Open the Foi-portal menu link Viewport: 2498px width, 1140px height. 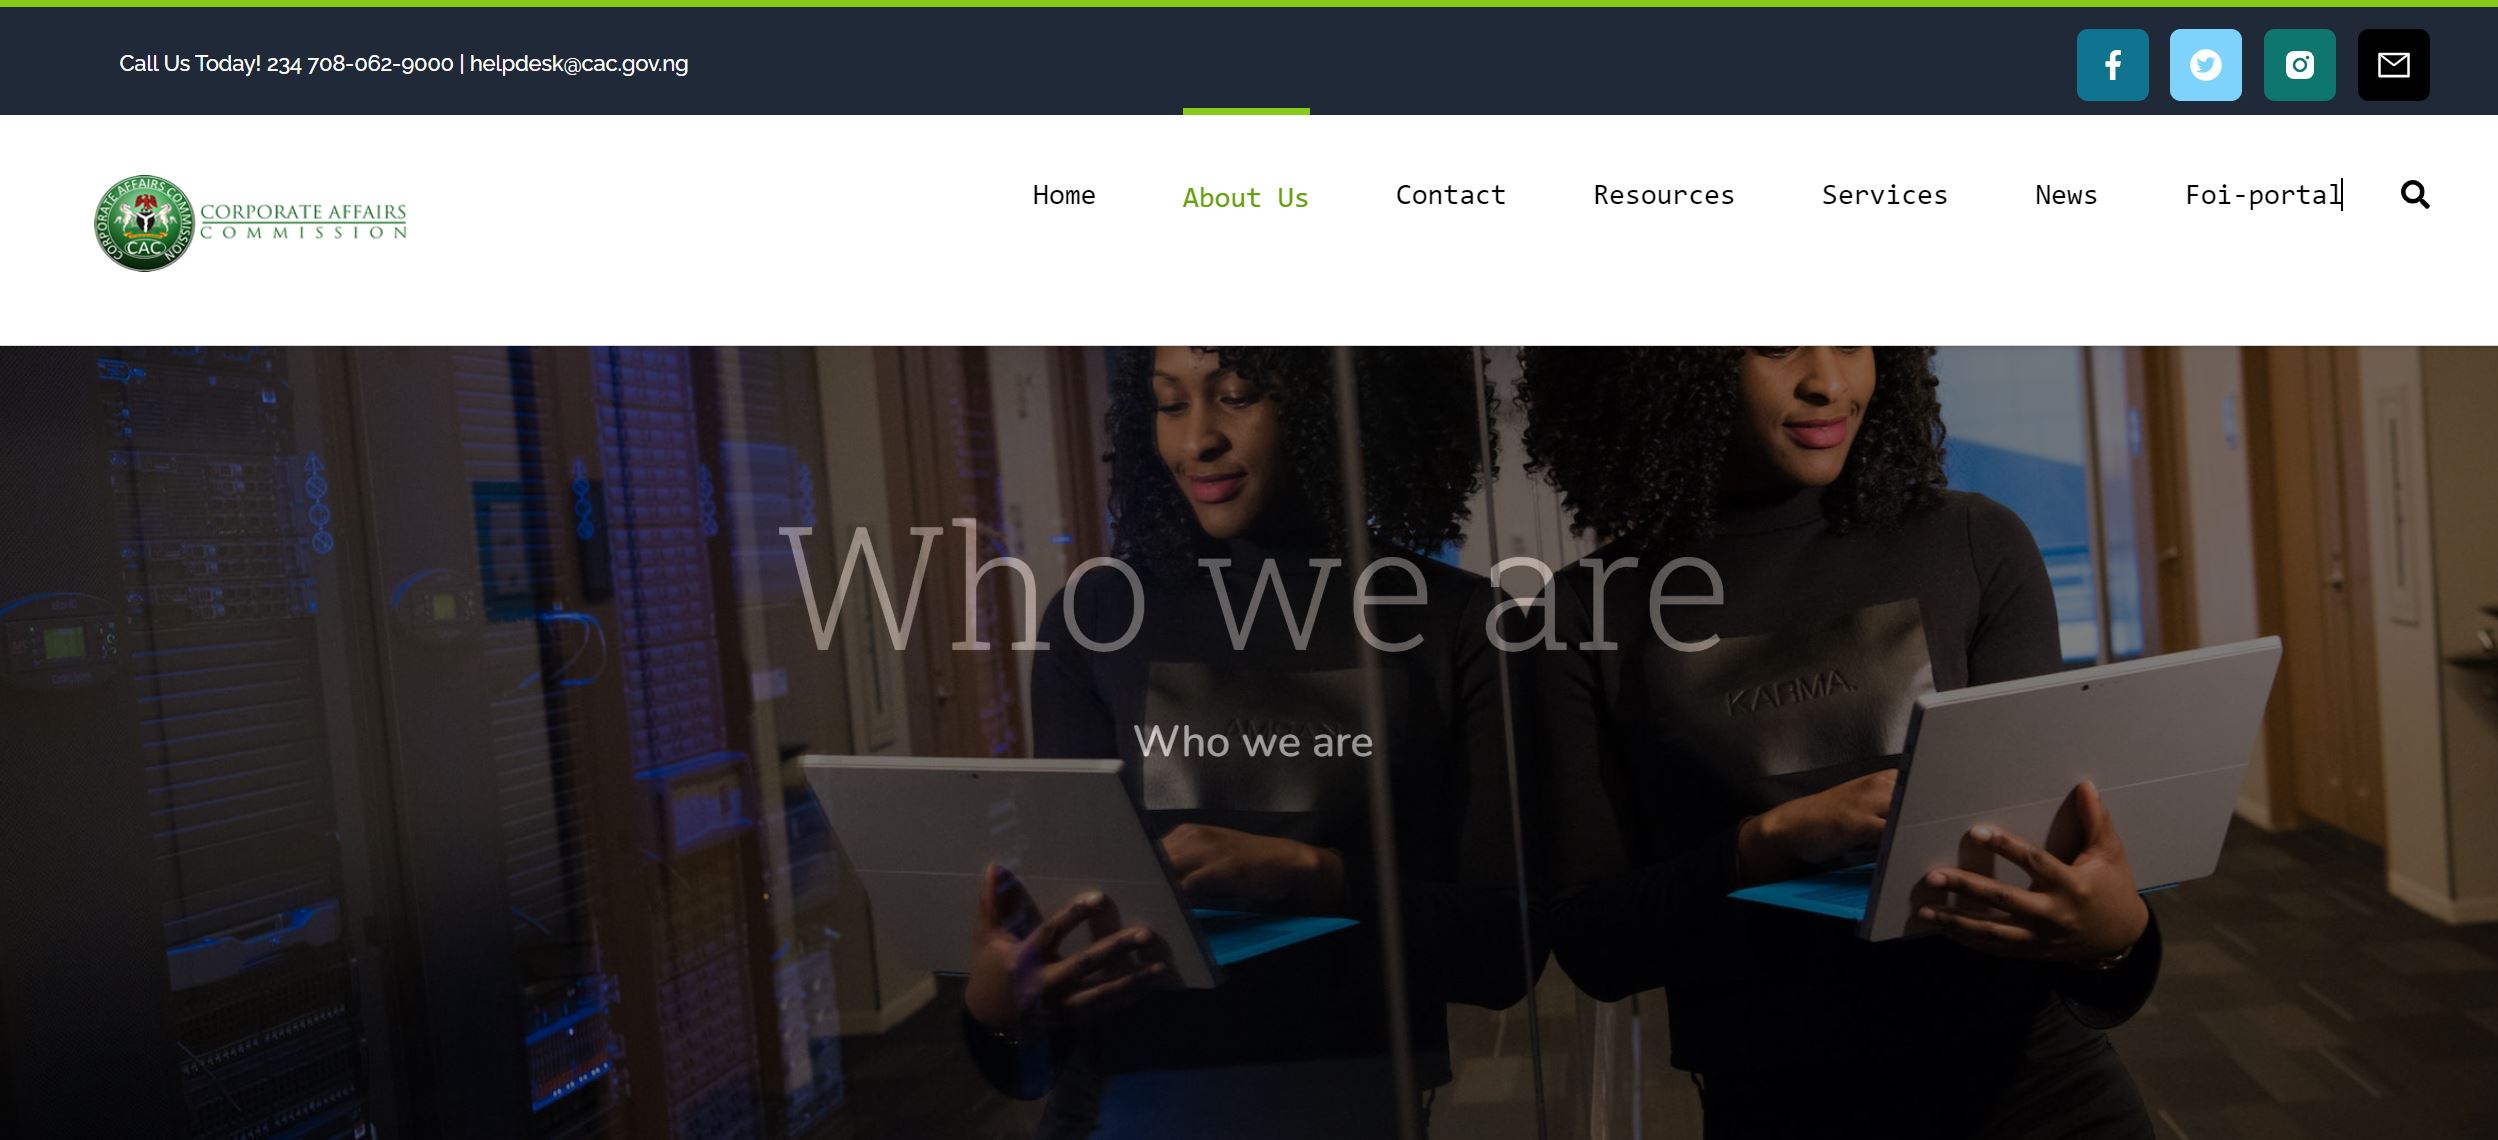pos(2263,195)
